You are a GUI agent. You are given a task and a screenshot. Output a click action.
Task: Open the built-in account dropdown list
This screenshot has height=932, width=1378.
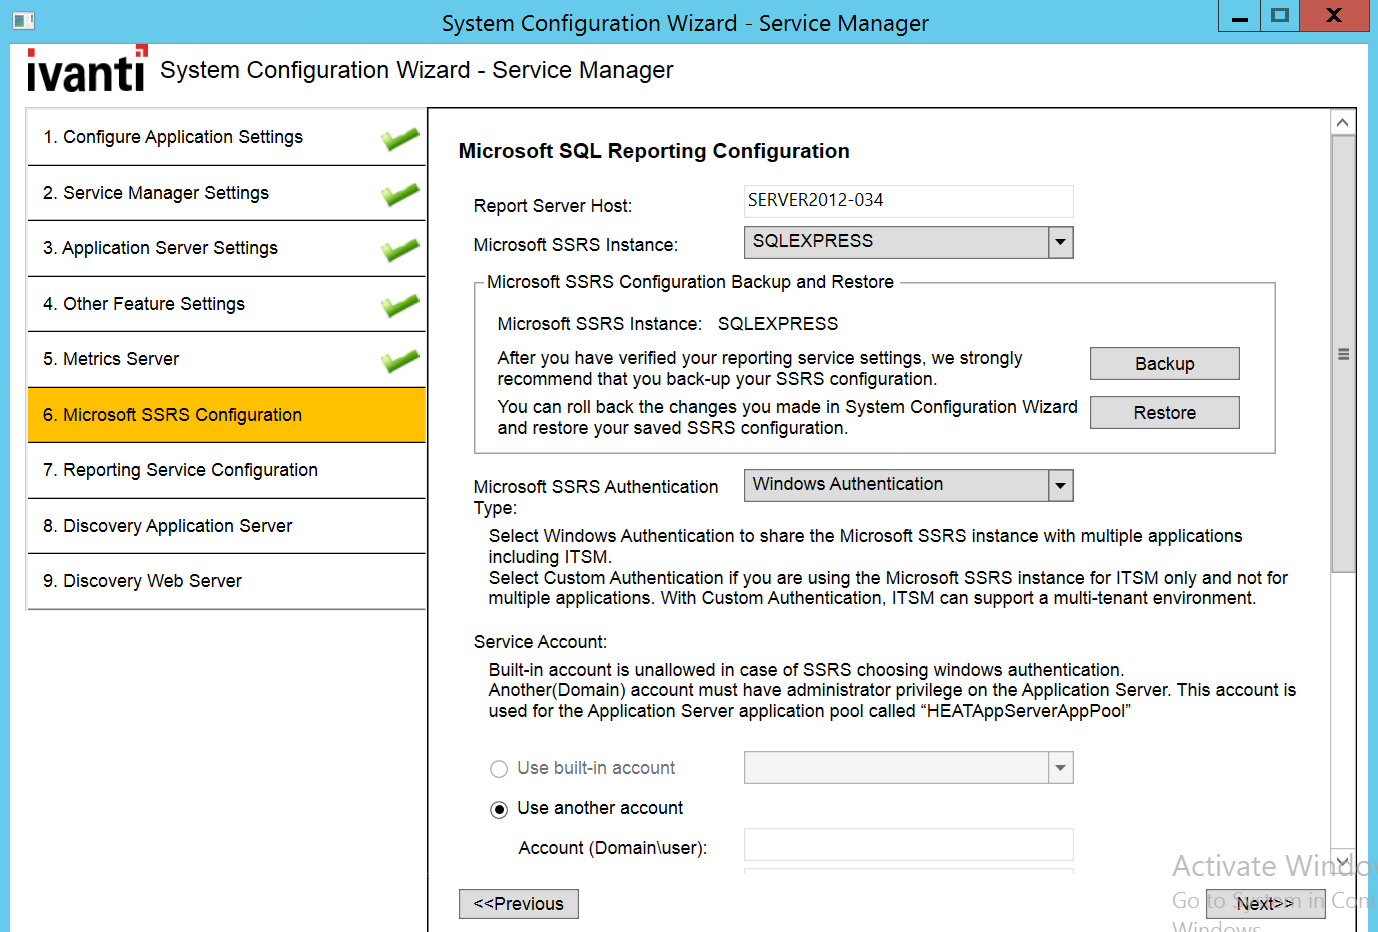[1060, 768]
